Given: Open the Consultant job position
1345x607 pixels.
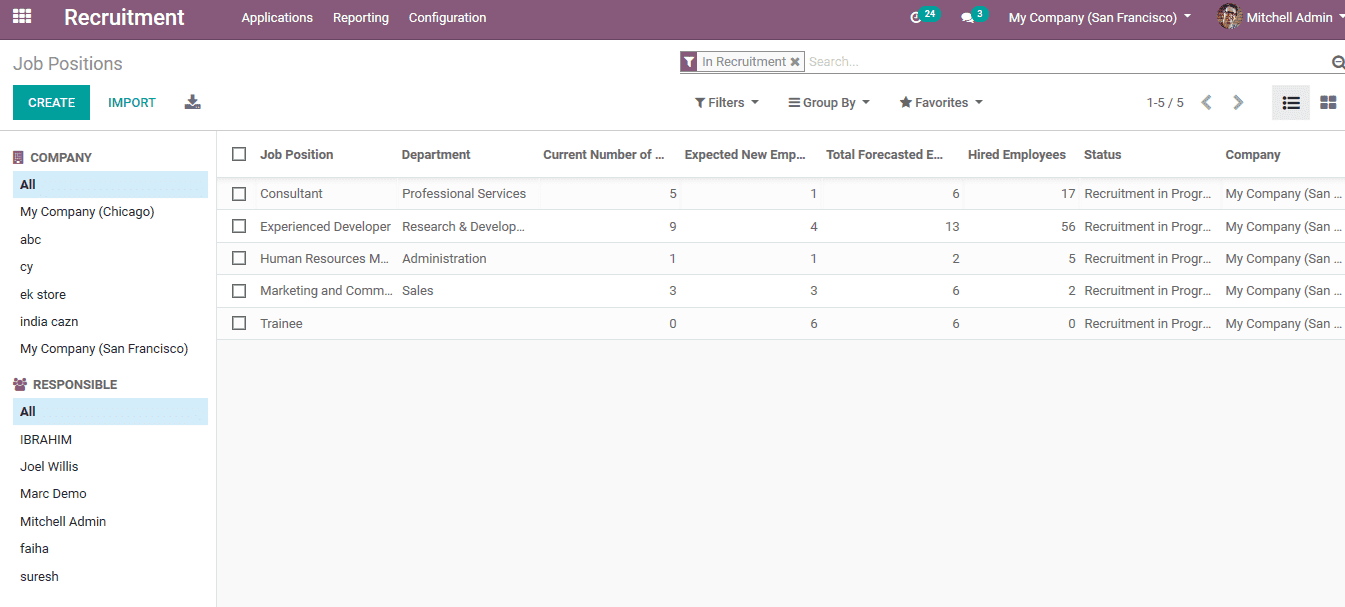Looking at the screenshot, I should (x=291, y=194).
